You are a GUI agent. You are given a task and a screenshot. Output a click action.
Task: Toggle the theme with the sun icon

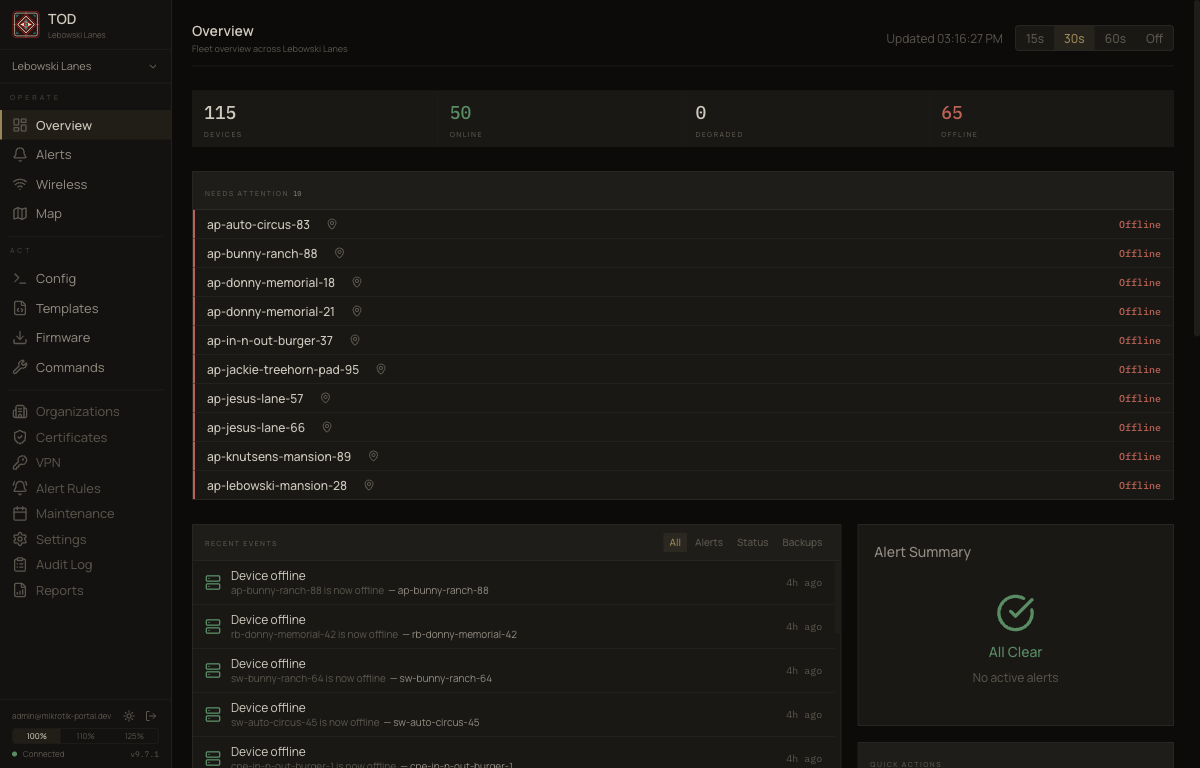[x=128, y=715]
